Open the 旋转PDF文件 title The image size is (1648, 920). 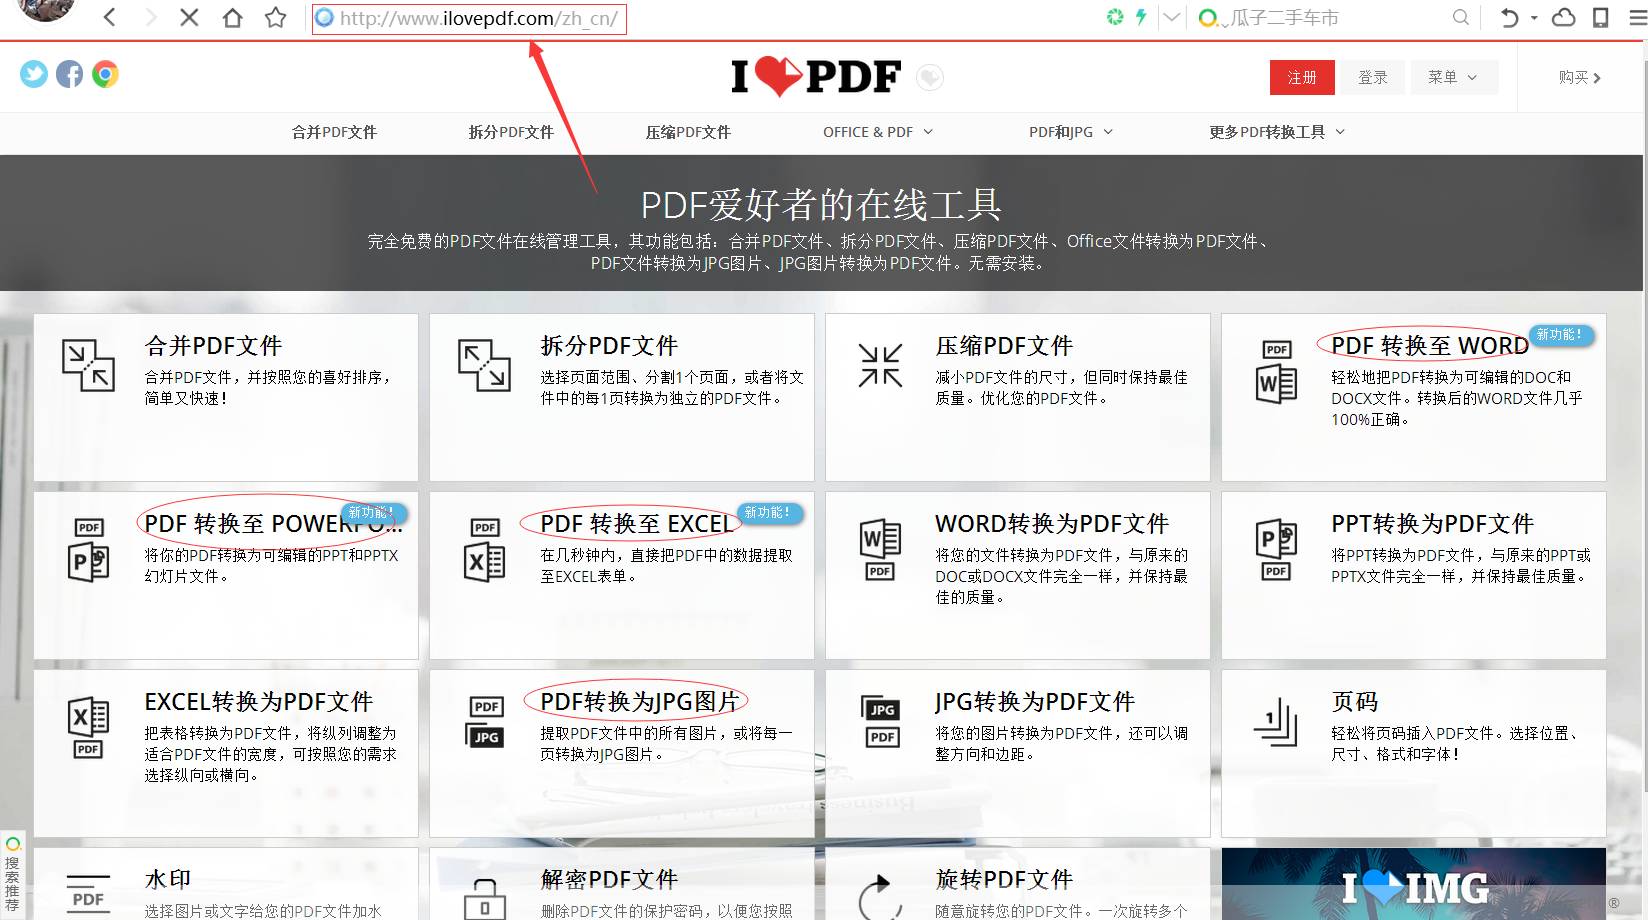click(x=1004, y=880)
